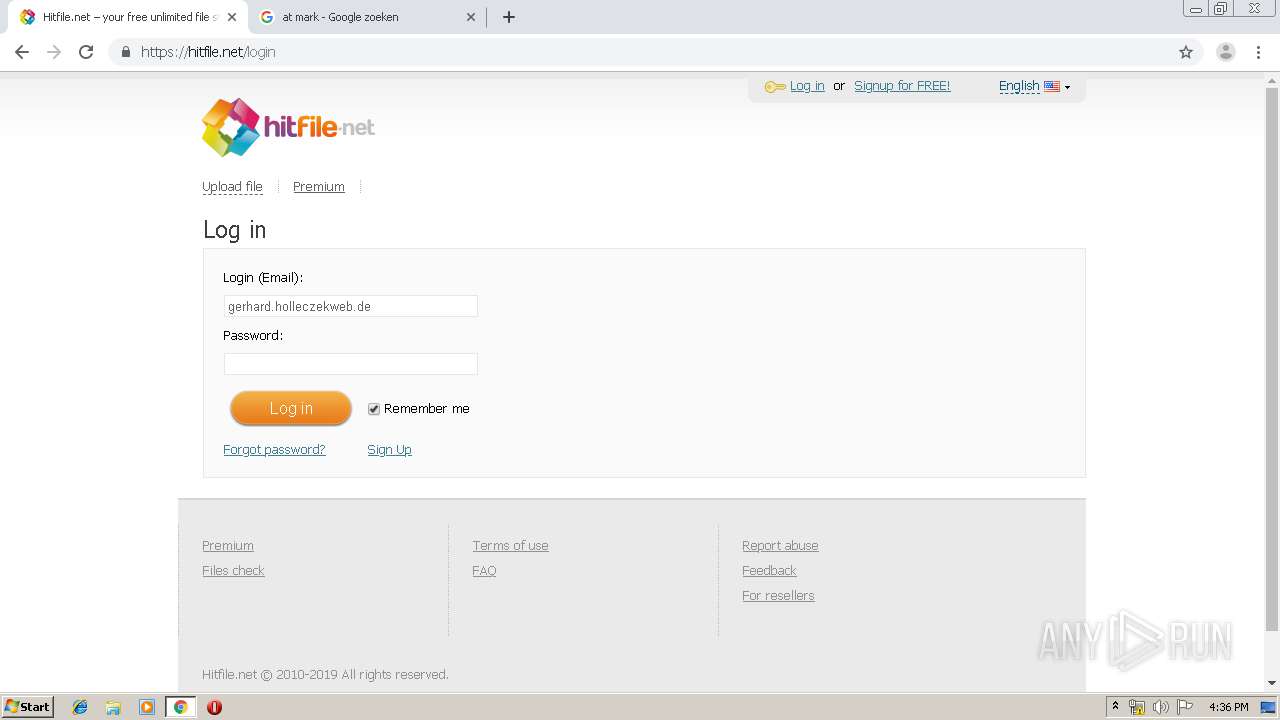Screen dimensions: 1280x720
Task: Click the US flag language icon
Action: (1052, 86)
